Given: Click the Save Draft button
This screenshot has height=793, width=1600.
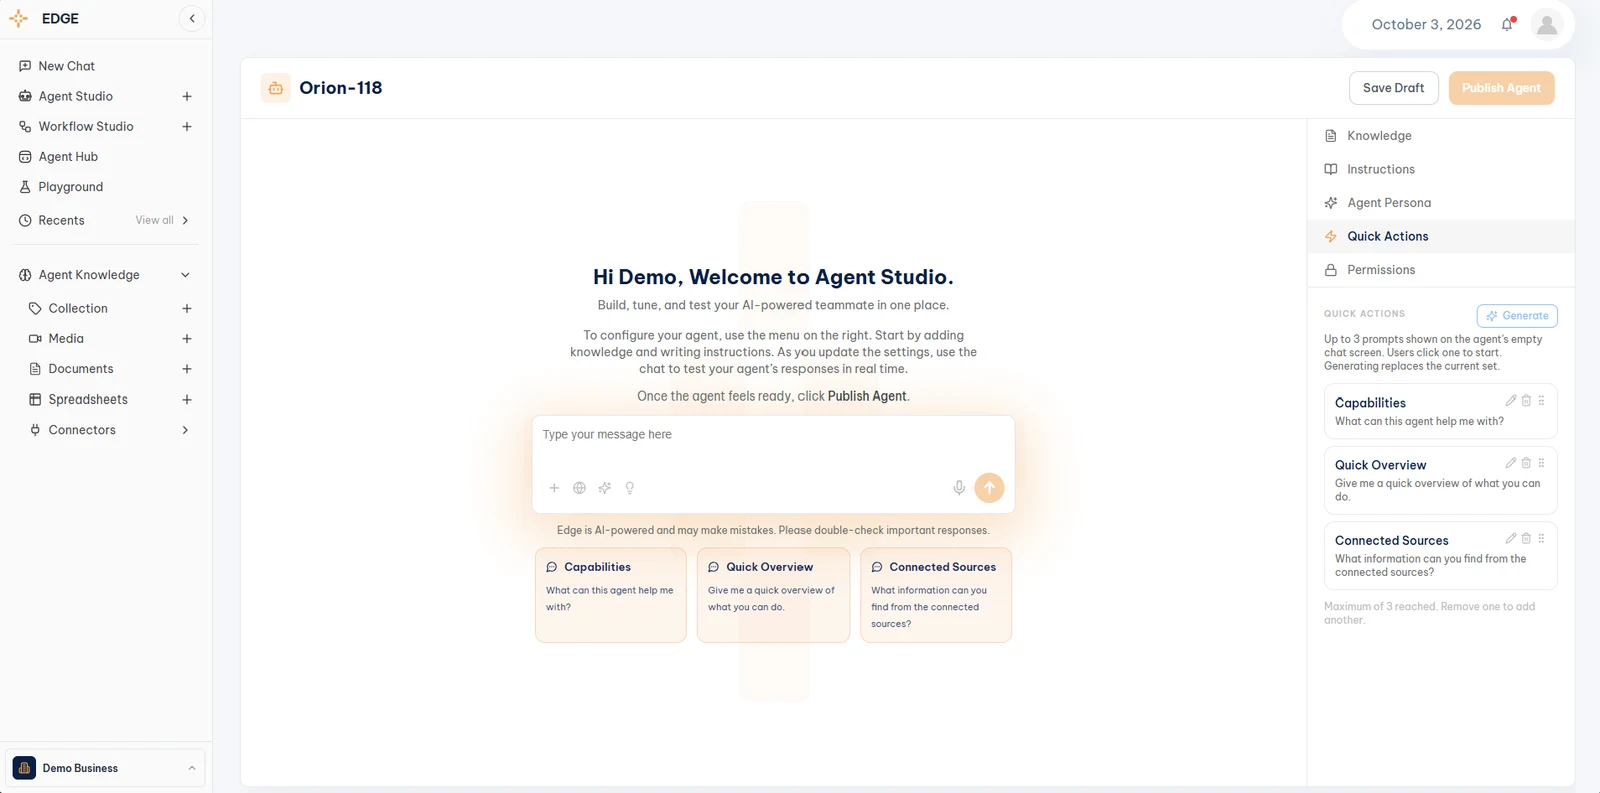Looking at the screenshot, I should 1393,88.
